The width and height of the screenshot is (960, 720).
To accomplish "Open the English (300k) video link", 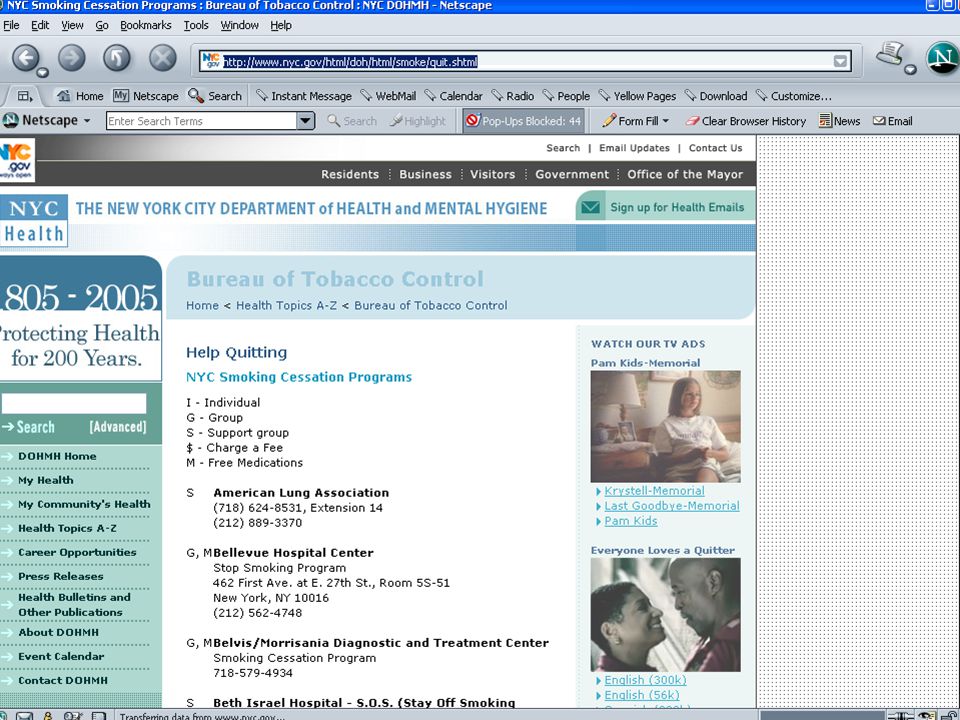I will [645, 680].
